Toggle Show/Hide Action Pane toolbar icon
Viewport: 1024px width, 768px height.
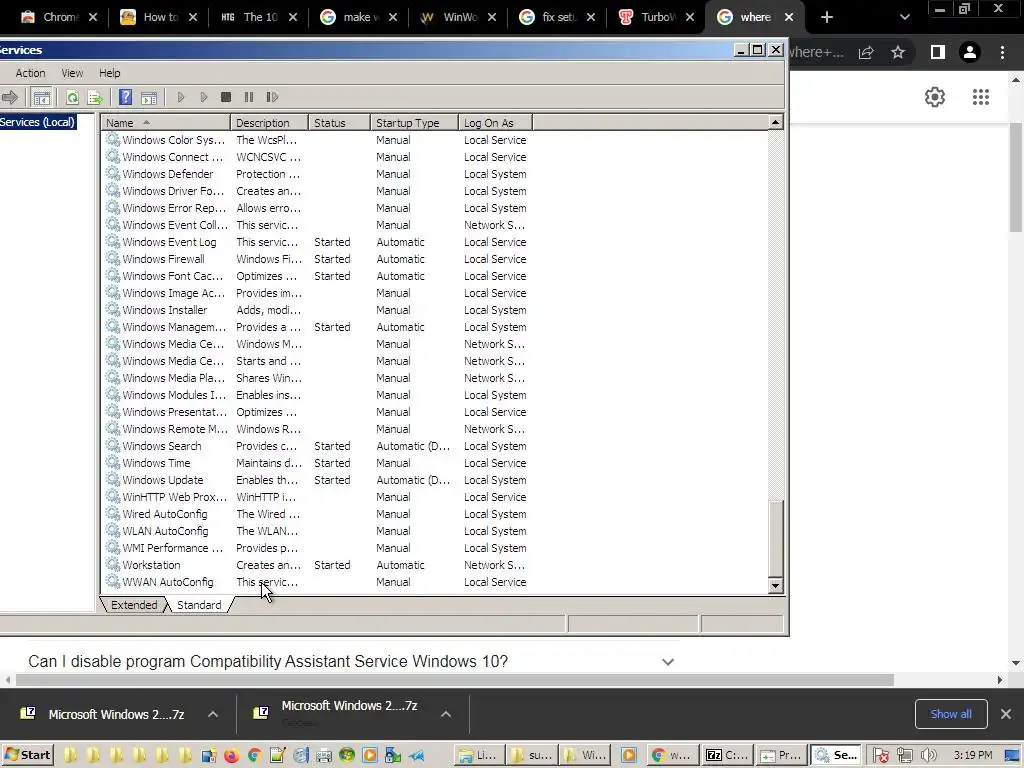149,97
